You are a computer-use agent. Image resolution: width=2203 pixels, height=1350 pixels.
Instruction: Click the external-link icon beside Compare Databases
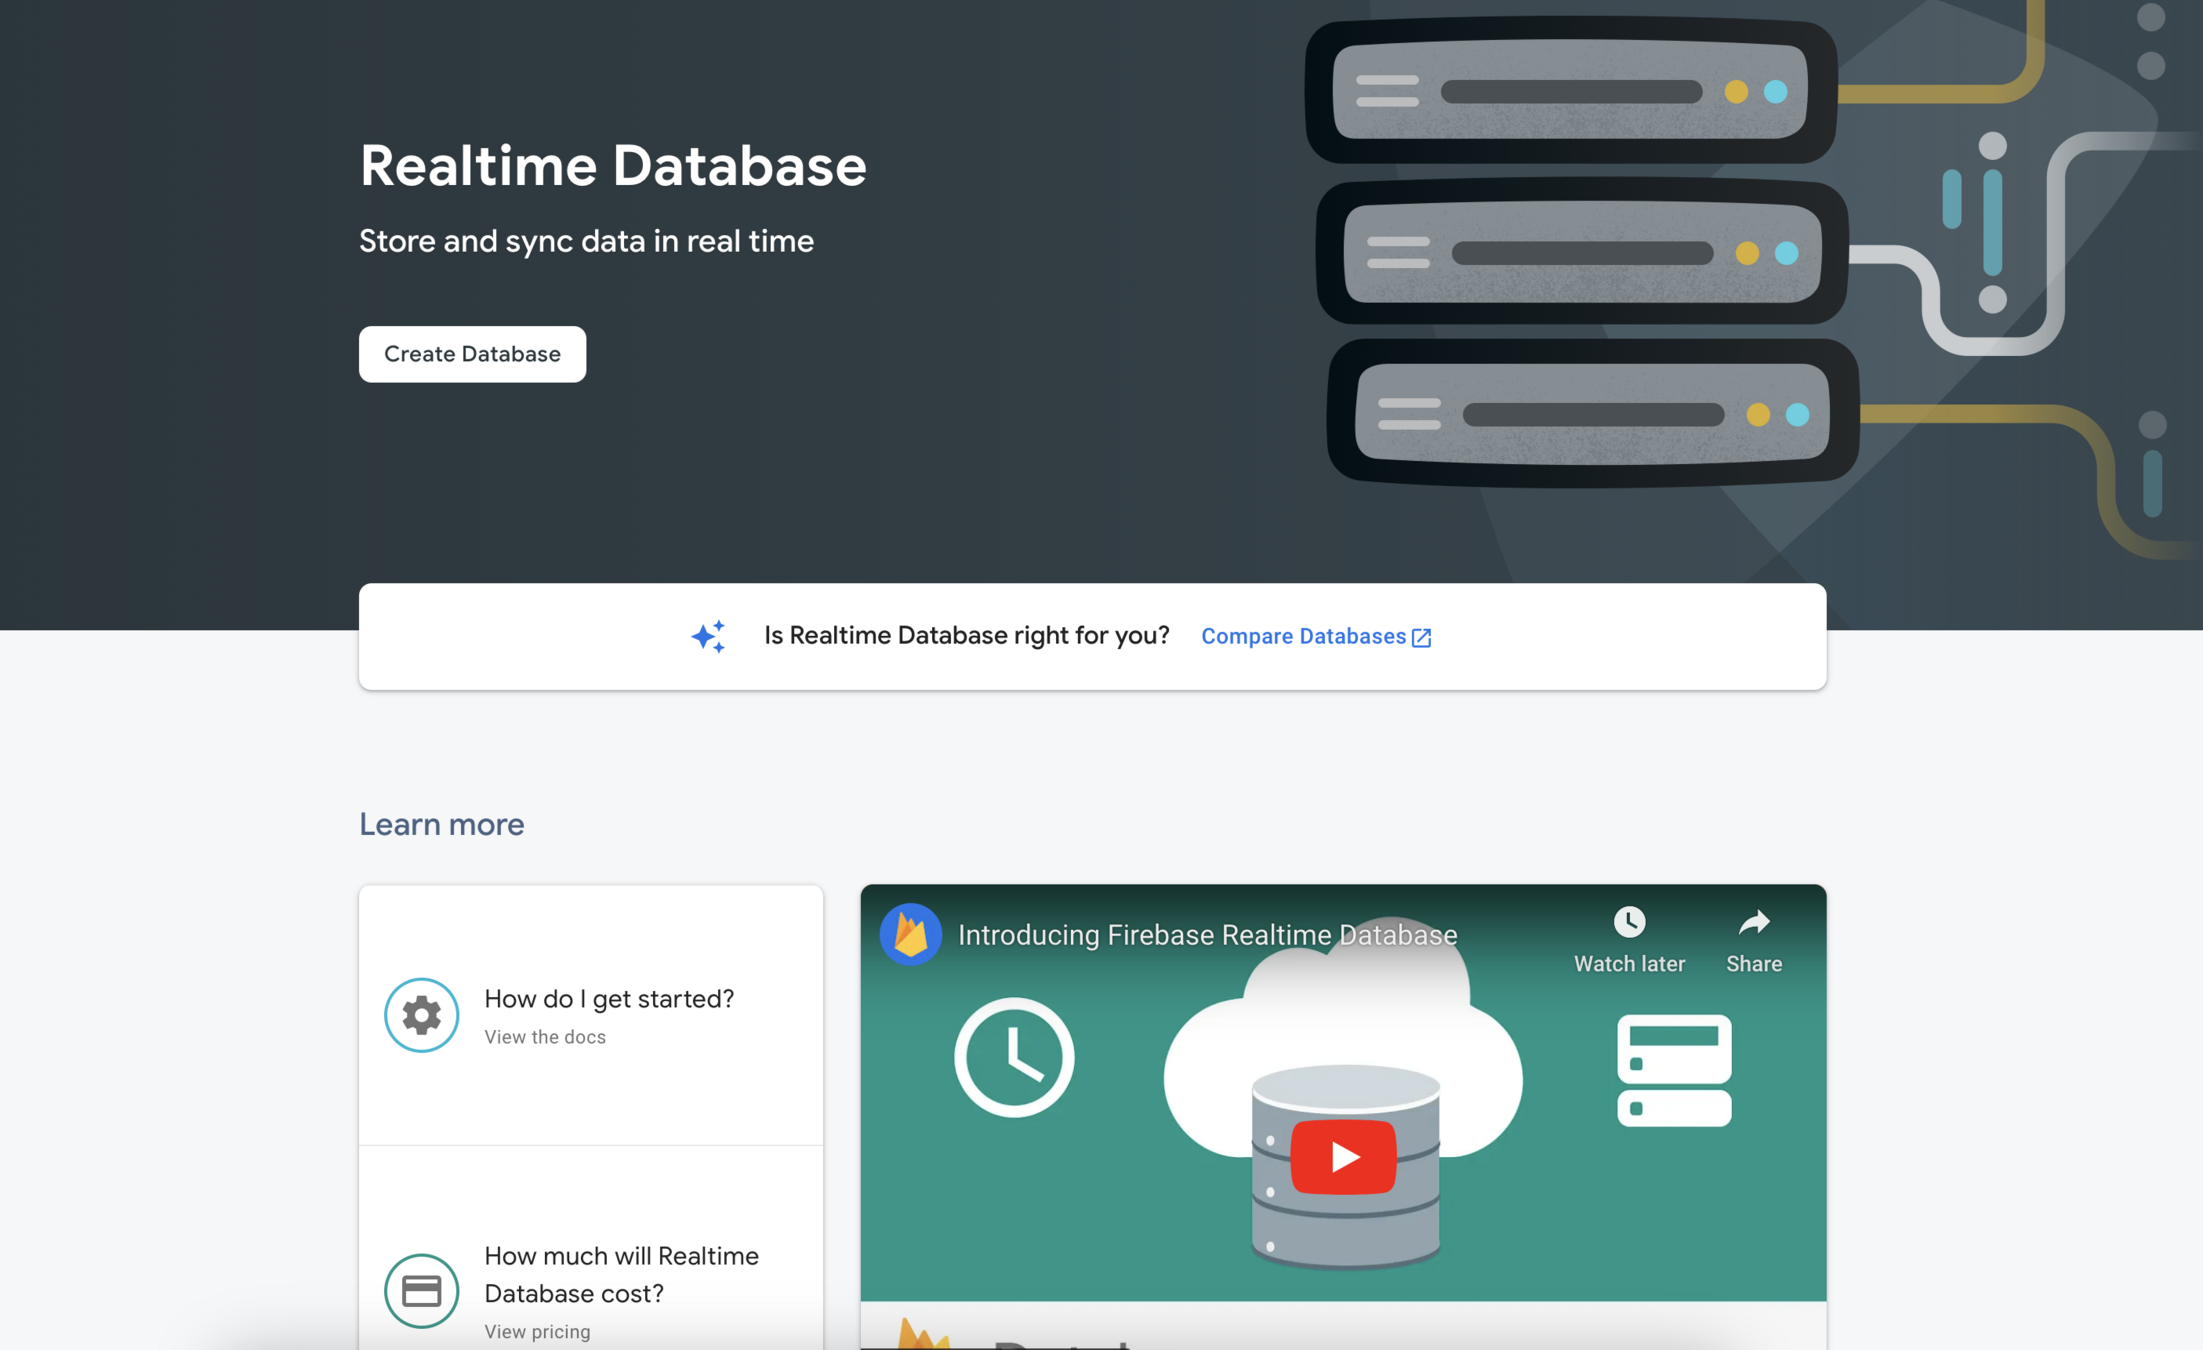(x=1421, y=637)
